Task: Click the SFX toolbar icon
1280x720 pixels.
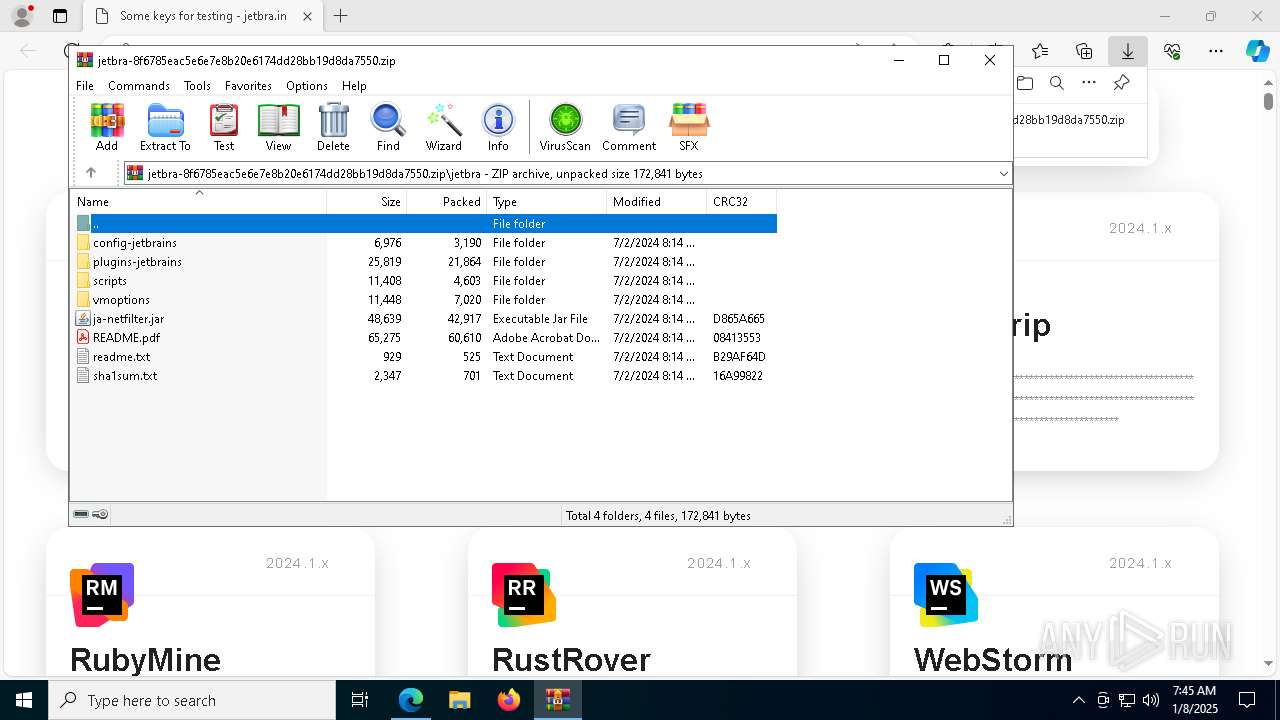Action: pyautogui.click(x=689, y=127)
